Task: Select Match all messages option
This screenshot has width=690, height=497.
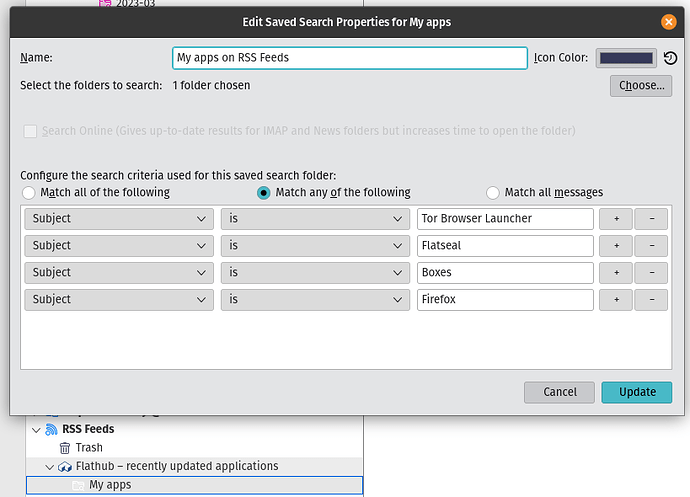Action: (x=492, y=193)
